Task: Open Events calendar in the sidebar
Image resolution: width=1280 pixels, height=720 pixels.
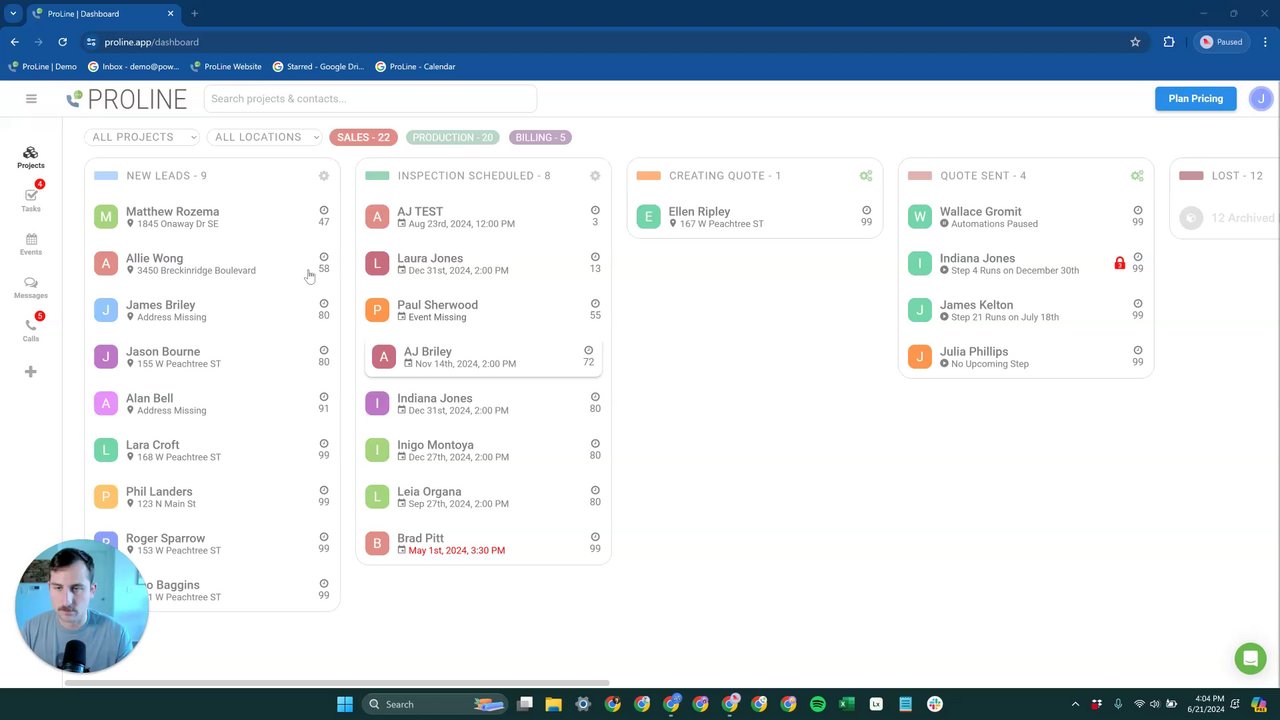Action: (x=31, y=244)
